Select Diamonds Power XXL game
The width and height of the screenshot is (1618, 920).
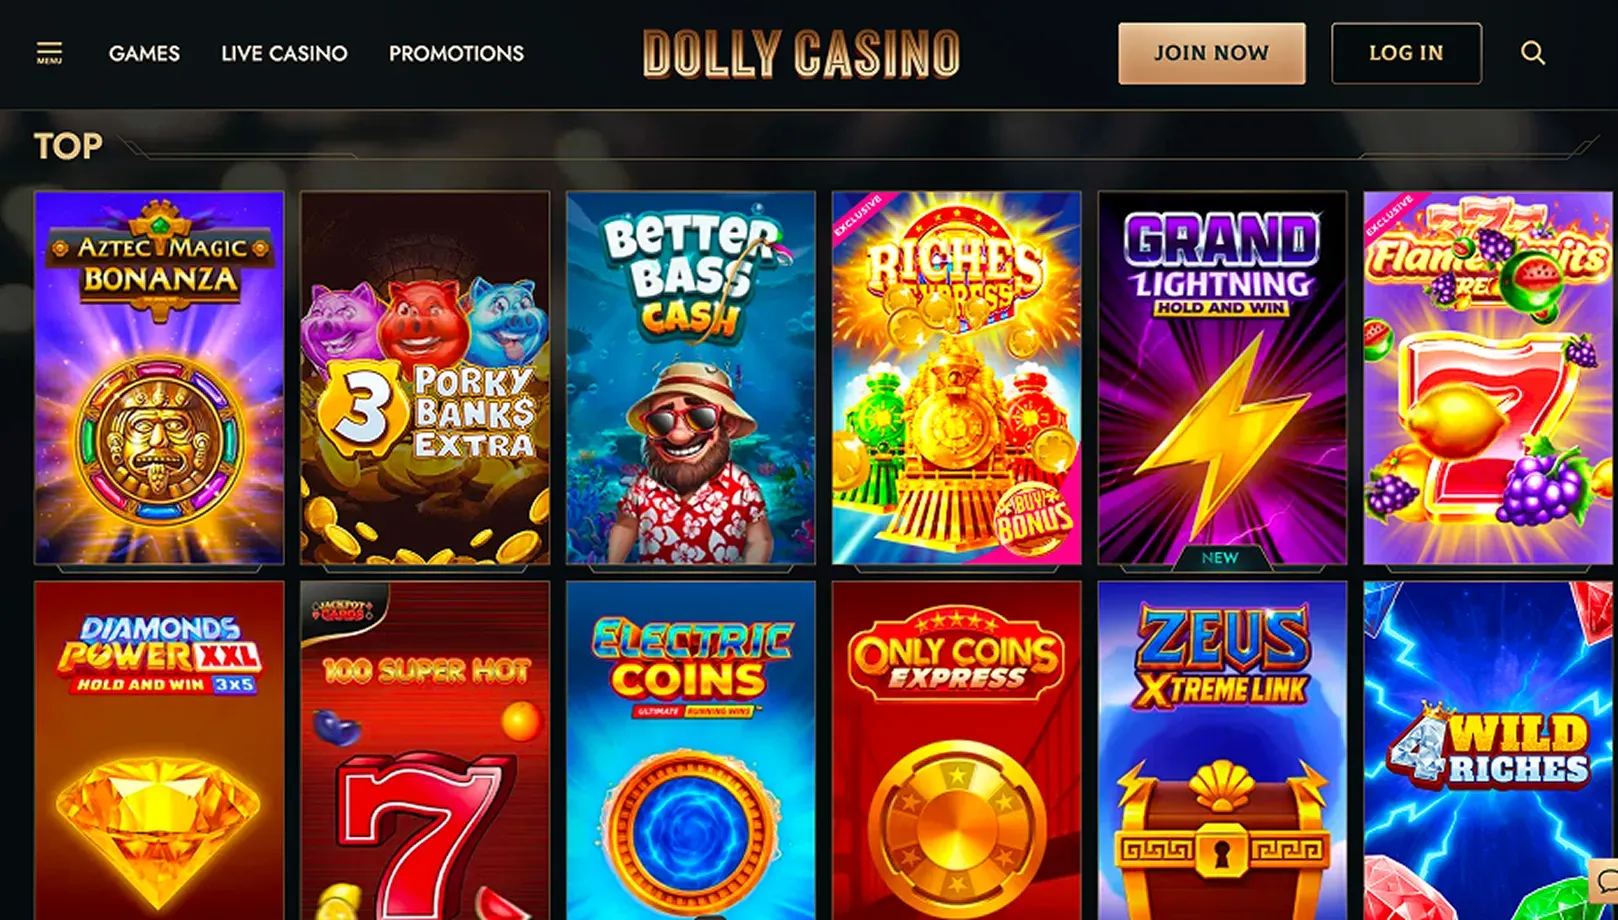coord(159,750)
